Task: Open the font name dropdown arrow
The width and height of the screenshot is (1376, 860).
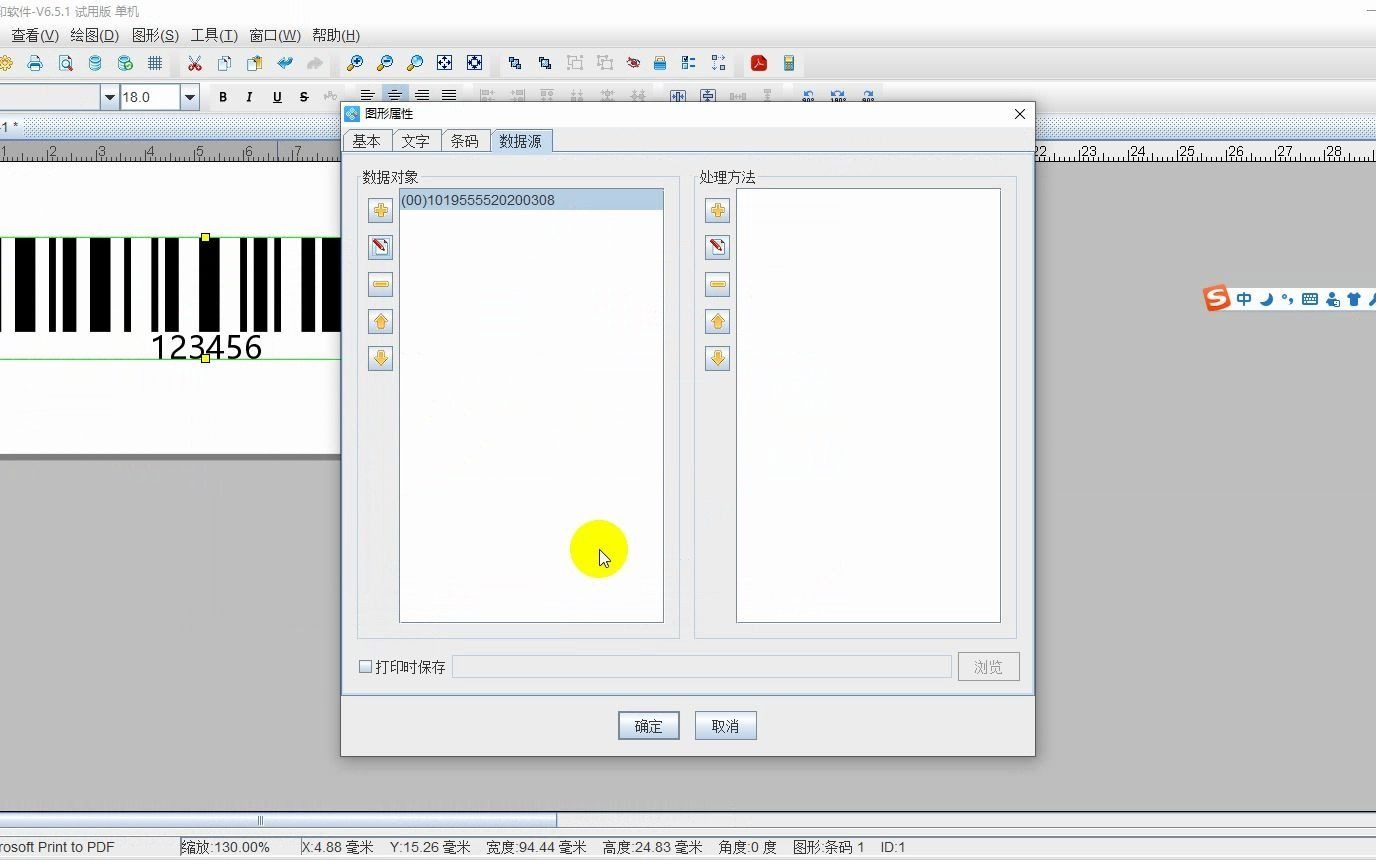Action: click(110, 97)
